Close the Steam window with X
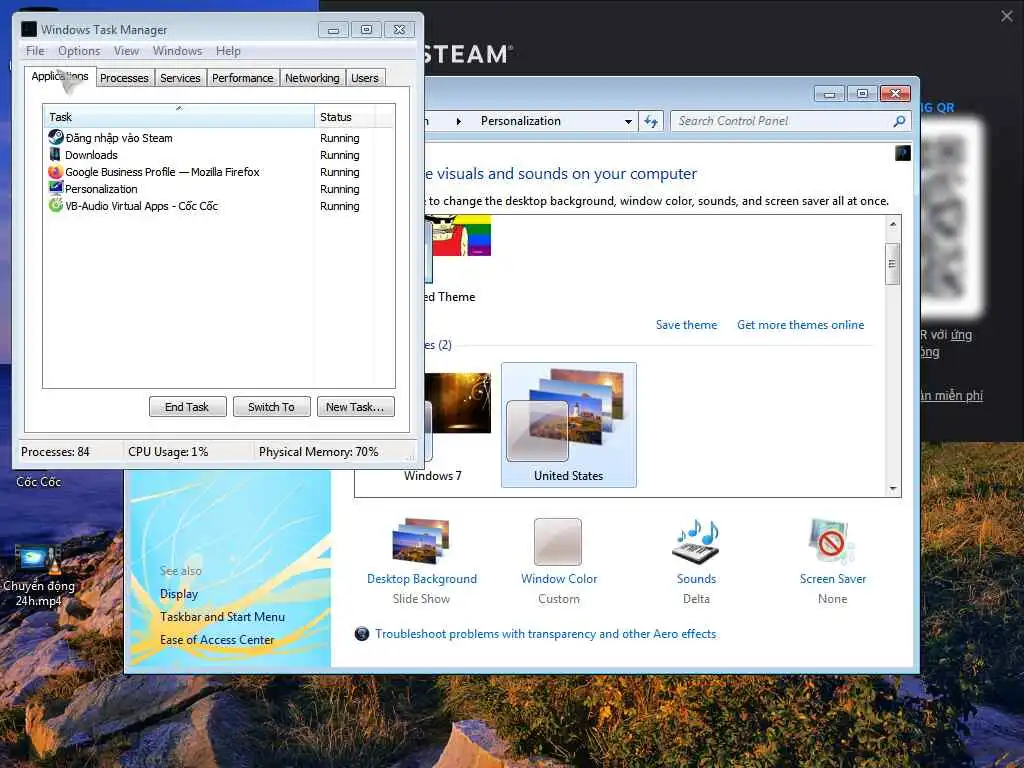 click(1006, 16)
